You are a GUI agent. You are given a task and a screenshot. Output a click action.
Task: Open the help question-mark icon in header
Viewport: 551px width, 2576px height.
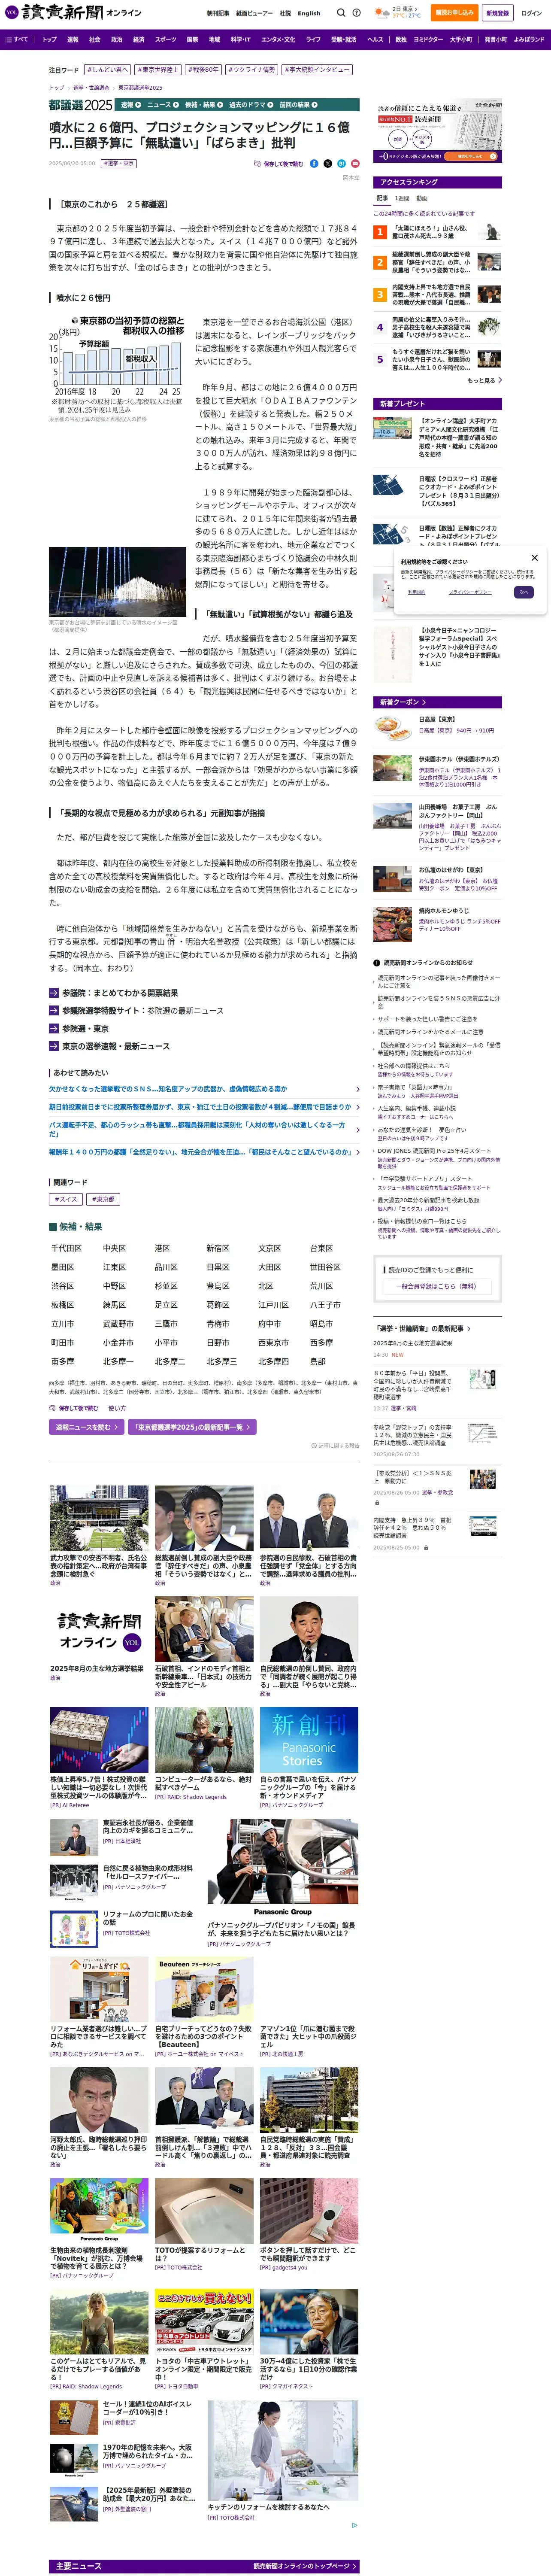coord(357,13)
